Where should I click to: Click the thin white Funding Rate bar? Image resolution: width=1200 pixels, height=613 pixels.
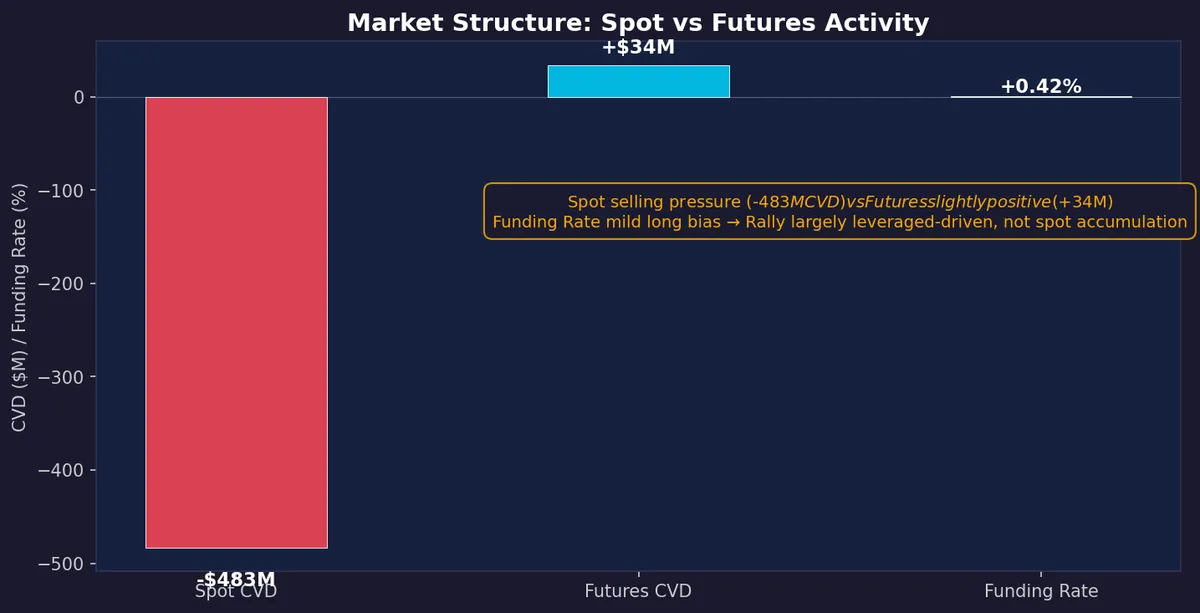click(1041, 97)
